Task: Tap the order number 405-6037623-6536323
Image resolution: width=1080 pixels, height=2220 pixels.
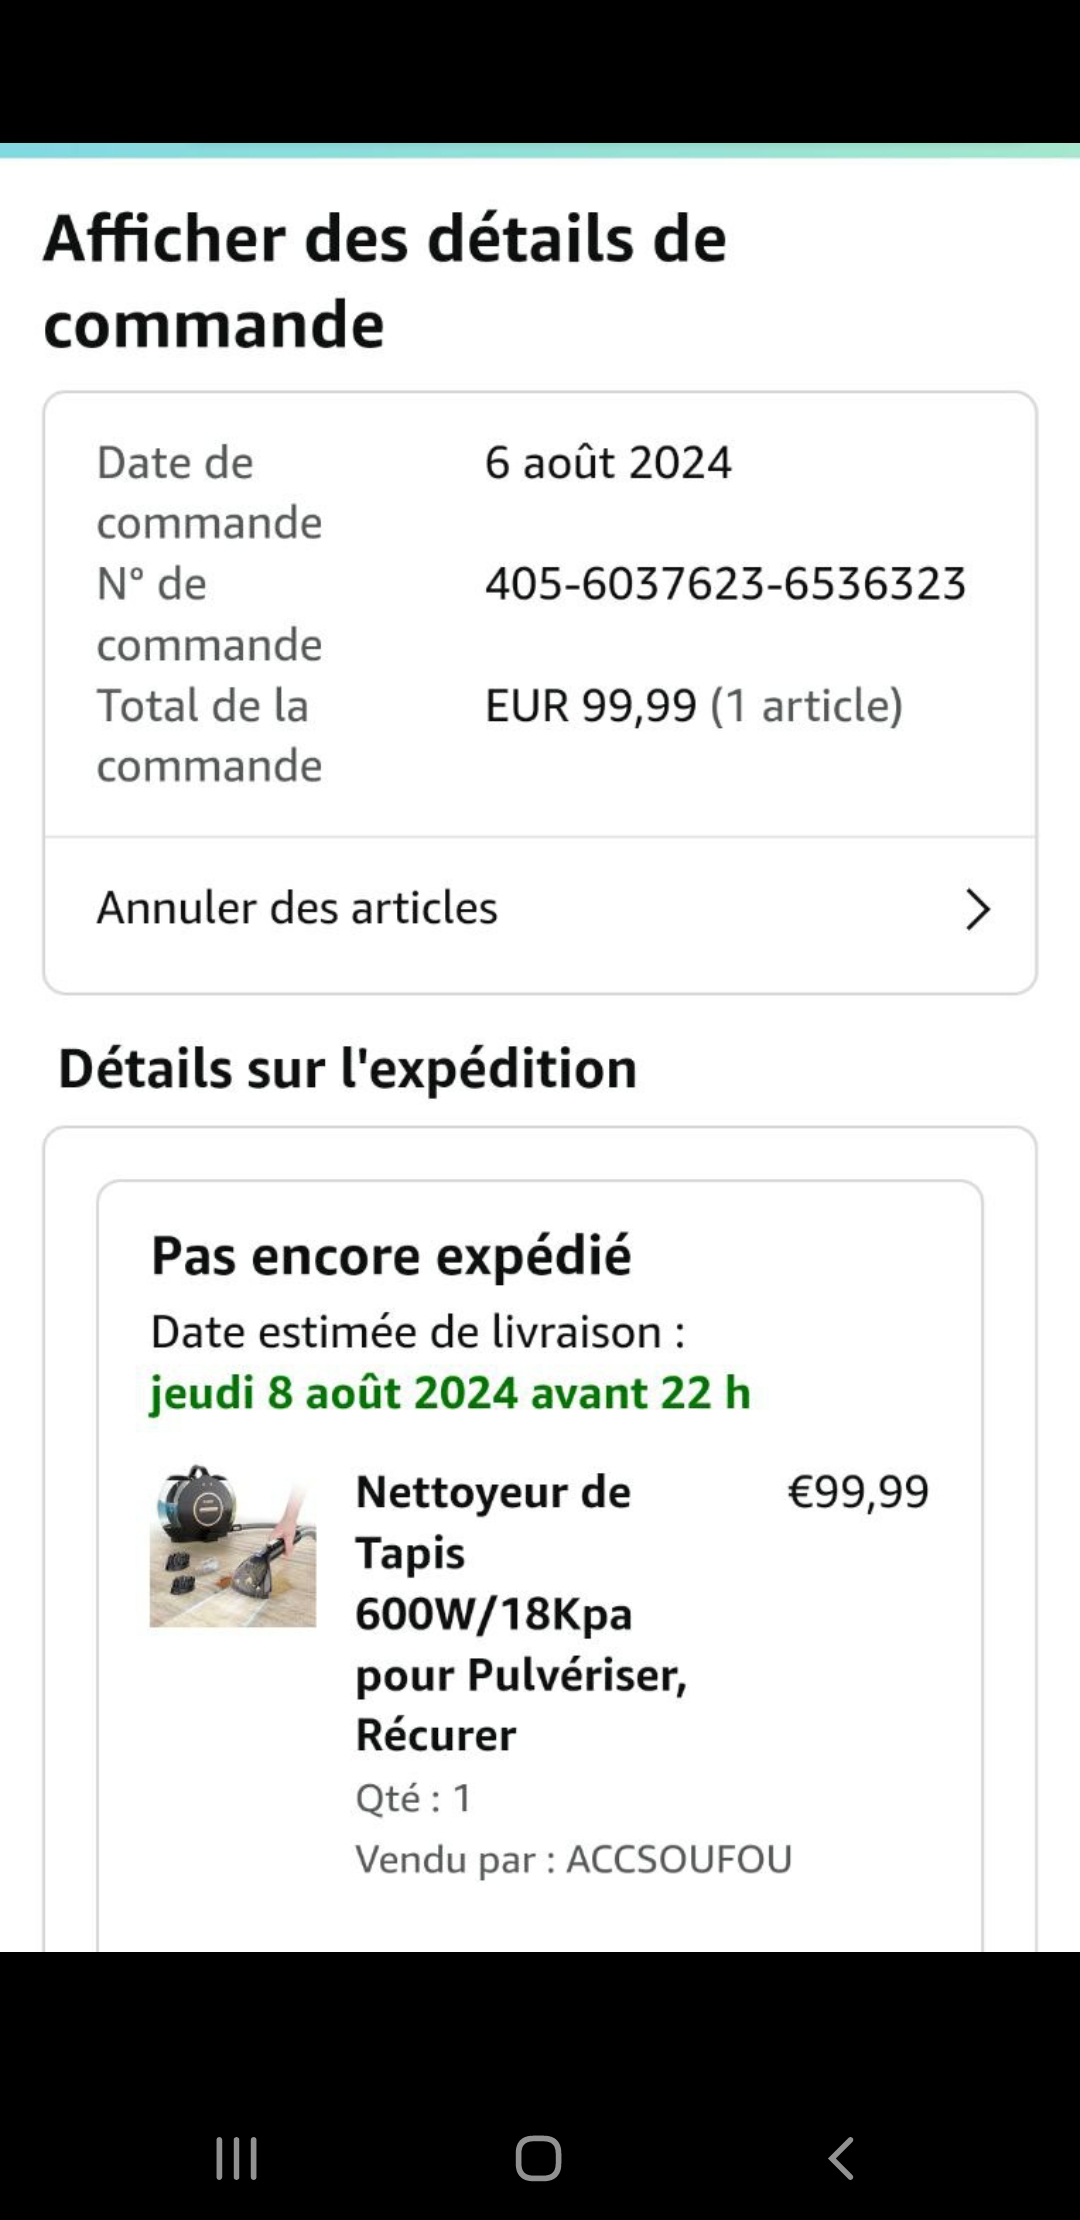Action: 726,584
